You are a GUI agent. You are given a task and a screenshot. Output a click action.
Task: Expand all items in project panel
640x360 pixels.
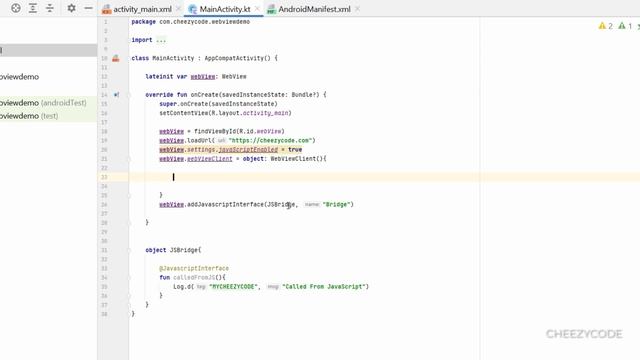(33, 8)
